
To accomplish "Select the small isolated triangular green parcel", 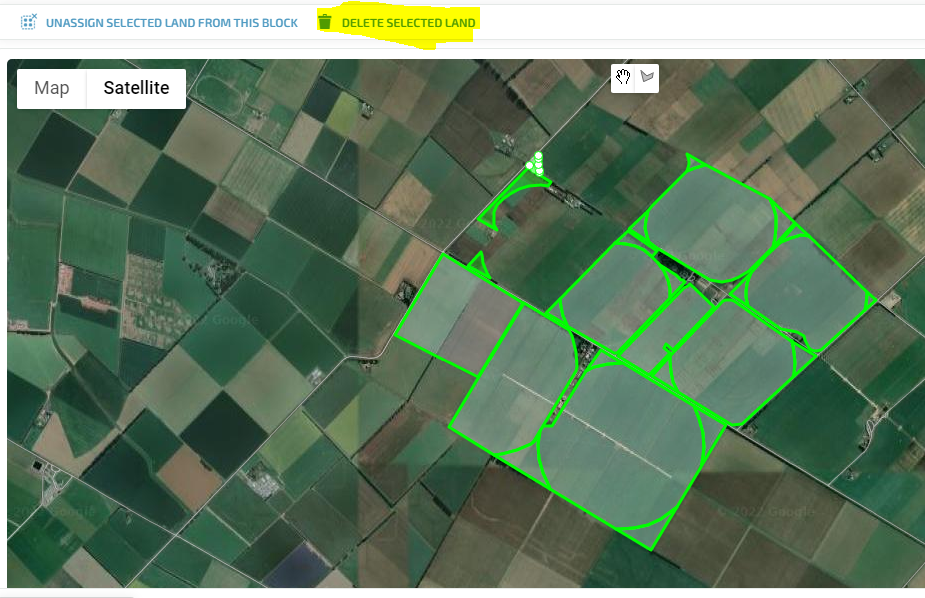I will click(477, 265).
